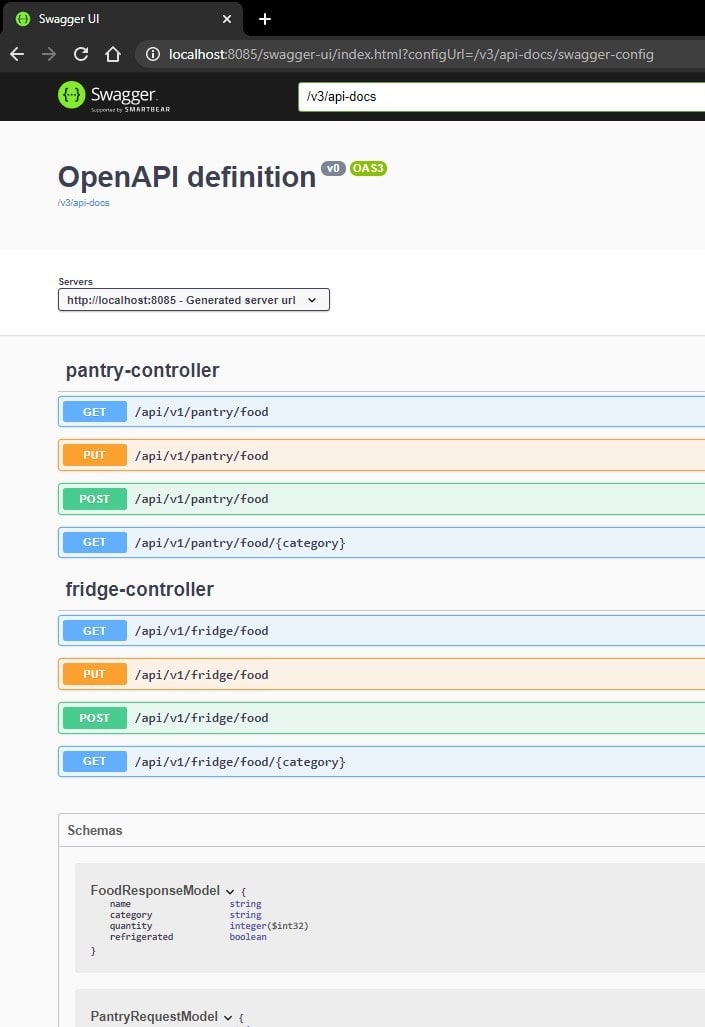Open the Servers dropdown

pyautogui.click(x=193, y=300)
